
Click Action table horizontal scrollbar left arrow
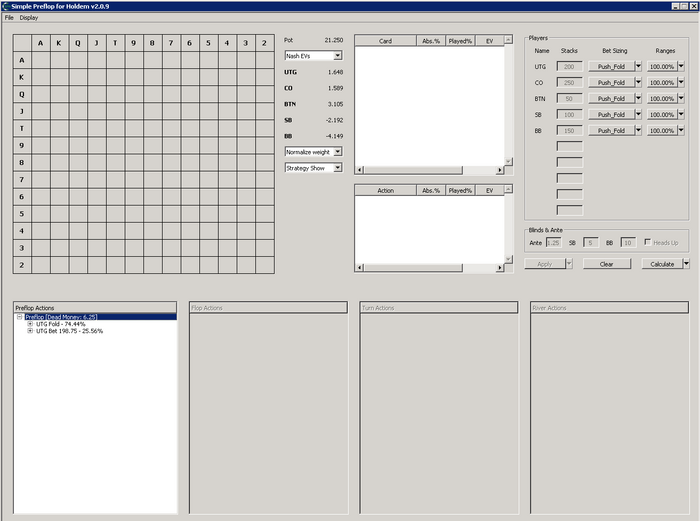click(x=360, y=267)
